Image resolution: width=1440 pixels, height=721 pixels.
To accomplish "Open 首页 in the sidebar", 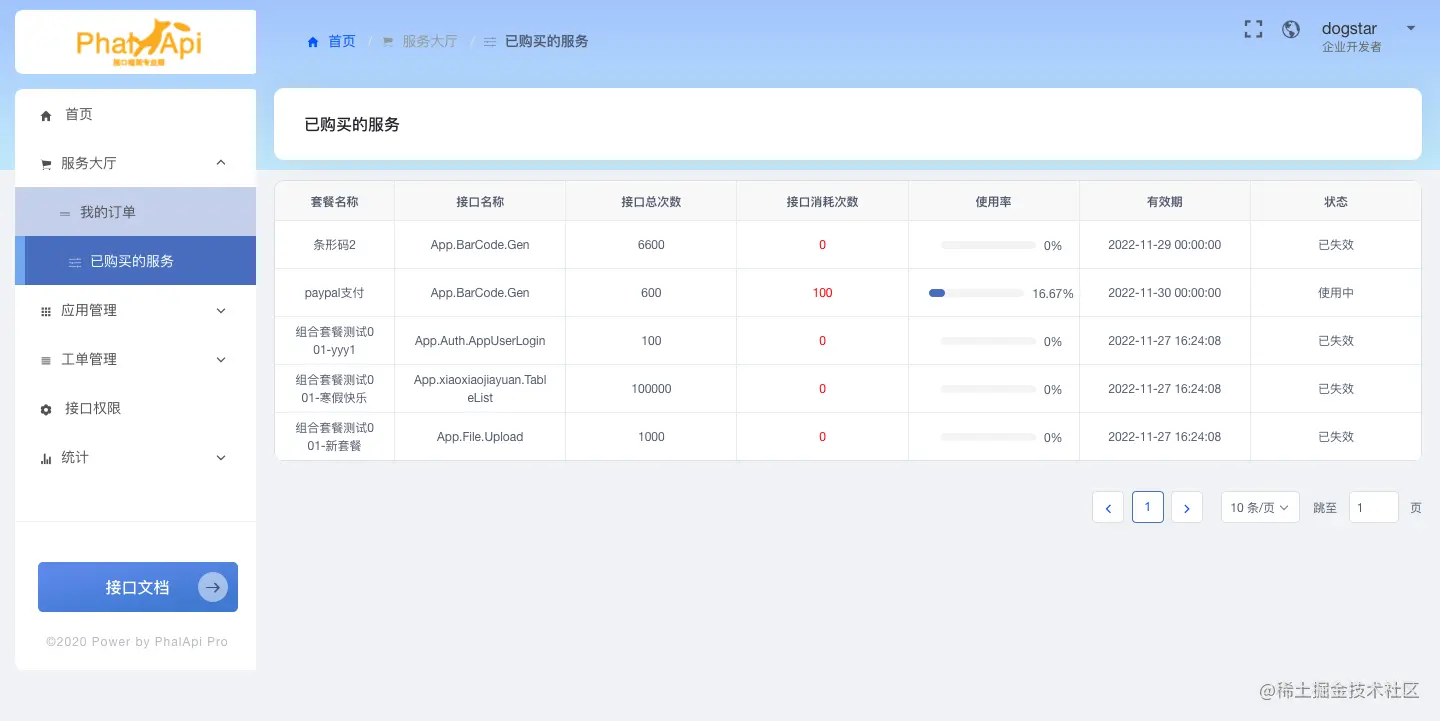I will [135, 115].
